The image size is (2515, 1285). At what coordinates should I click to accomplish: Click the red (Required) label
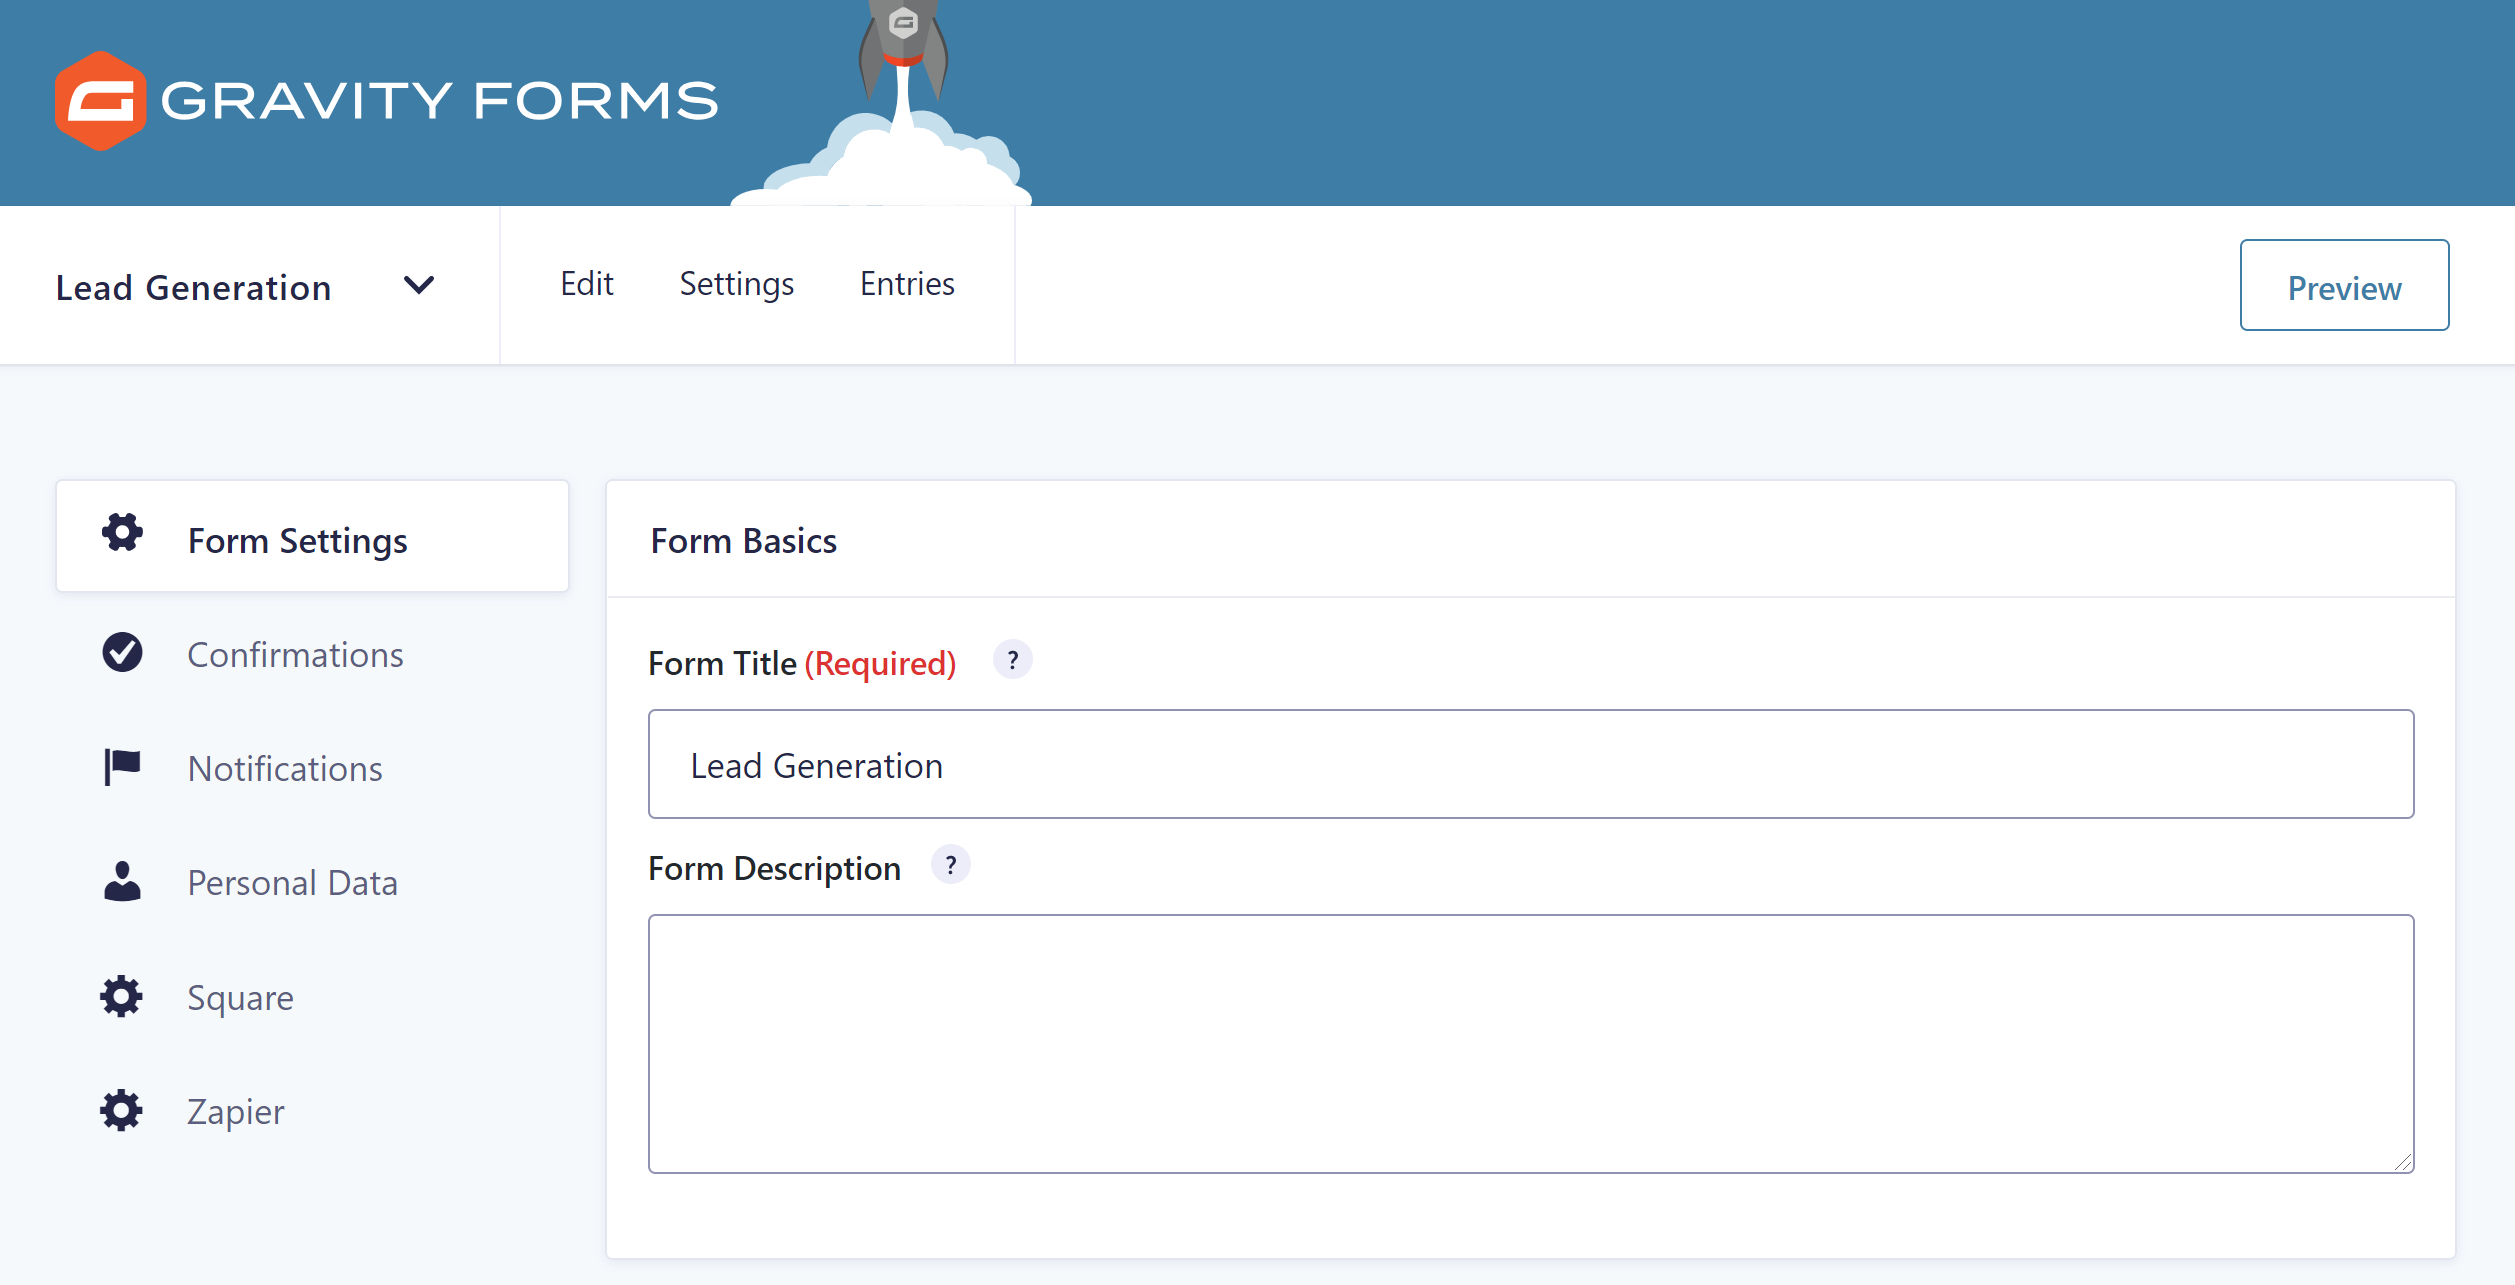[x=880, y=664]
